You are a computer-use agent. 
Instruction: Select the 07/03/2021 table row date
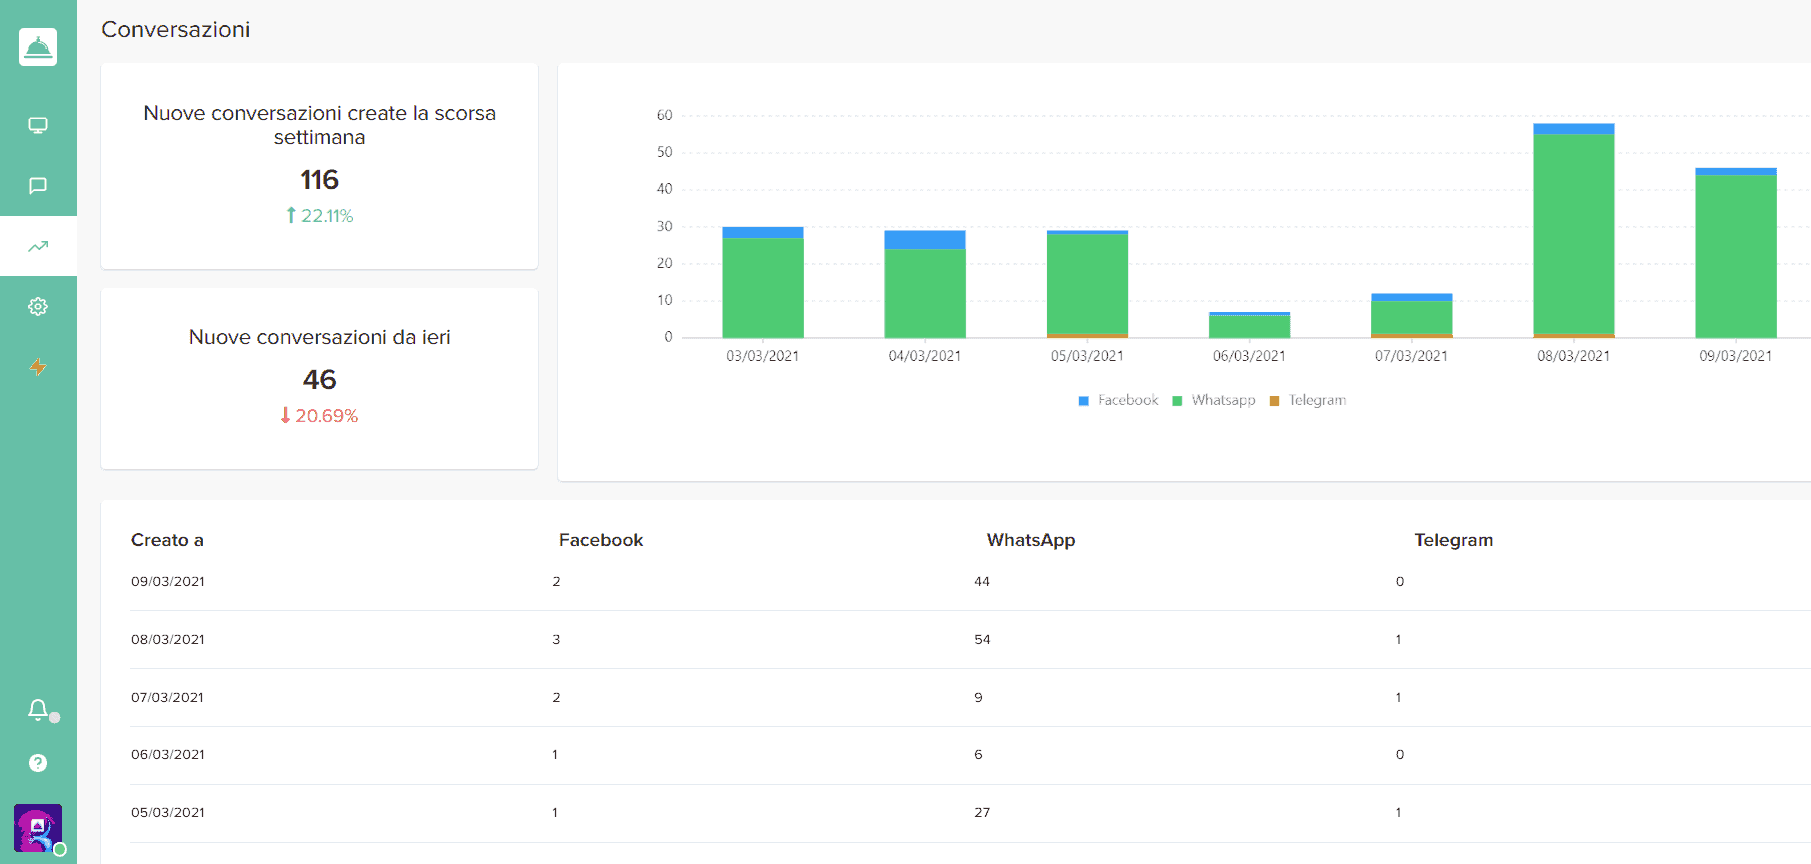click(168, 697)
